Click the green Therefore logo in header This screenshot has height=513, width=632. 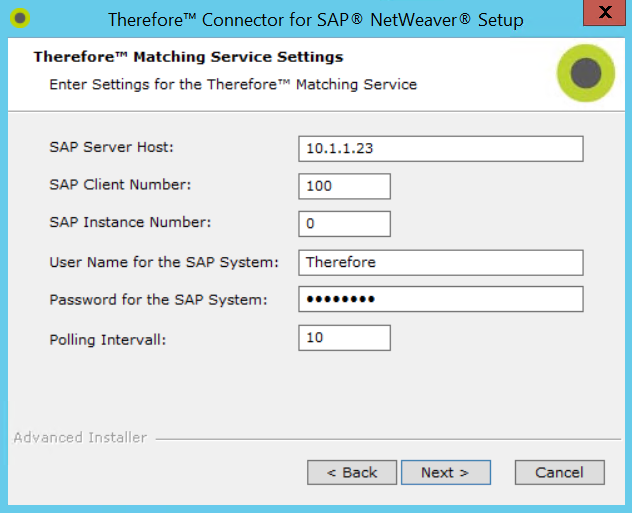585,74
